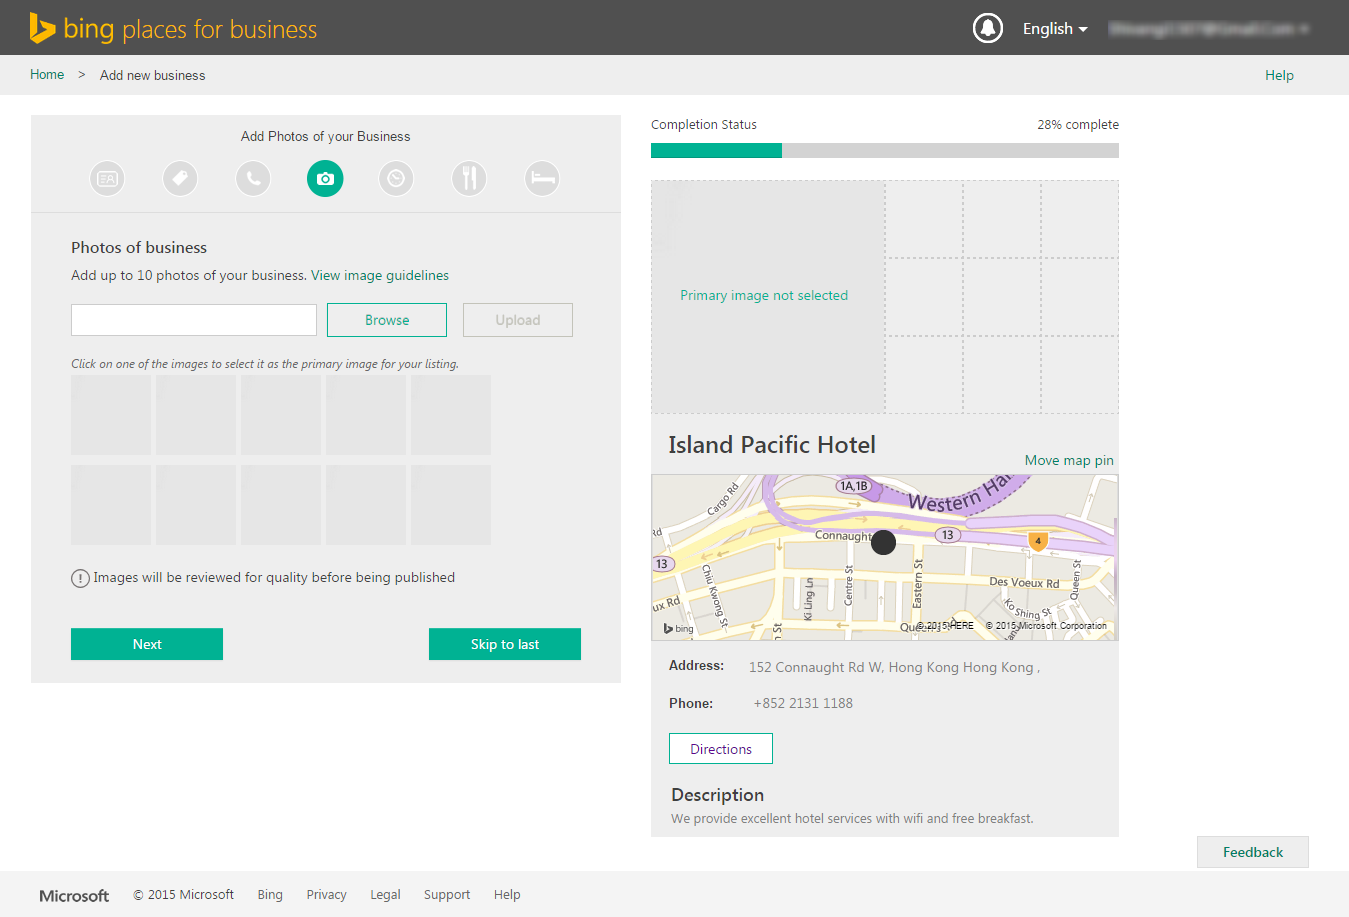This screenshot has width=1349, height=917.
Task: Open the notifications bell icon
Action: tap(988, 28)
